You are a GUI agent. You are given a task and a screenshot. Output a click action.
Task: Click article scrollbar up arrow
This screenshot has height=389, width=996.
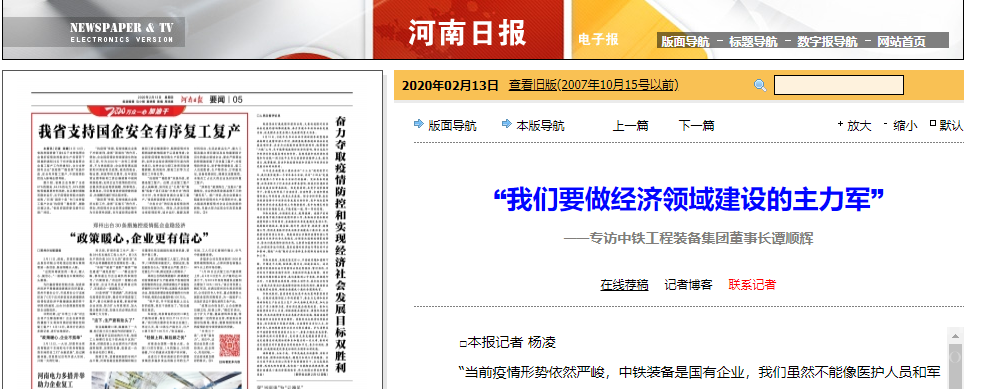pos(955,336)
